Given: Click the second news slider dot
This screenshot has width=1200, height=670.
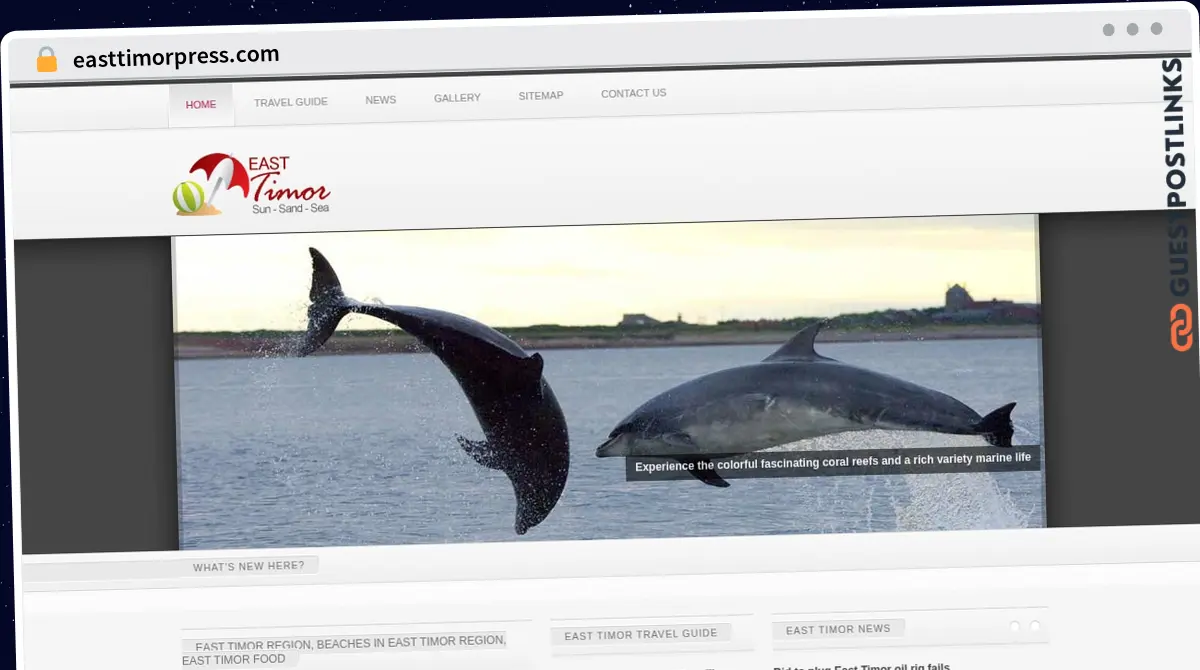Looking at the screenshot, I should 1035,626.
